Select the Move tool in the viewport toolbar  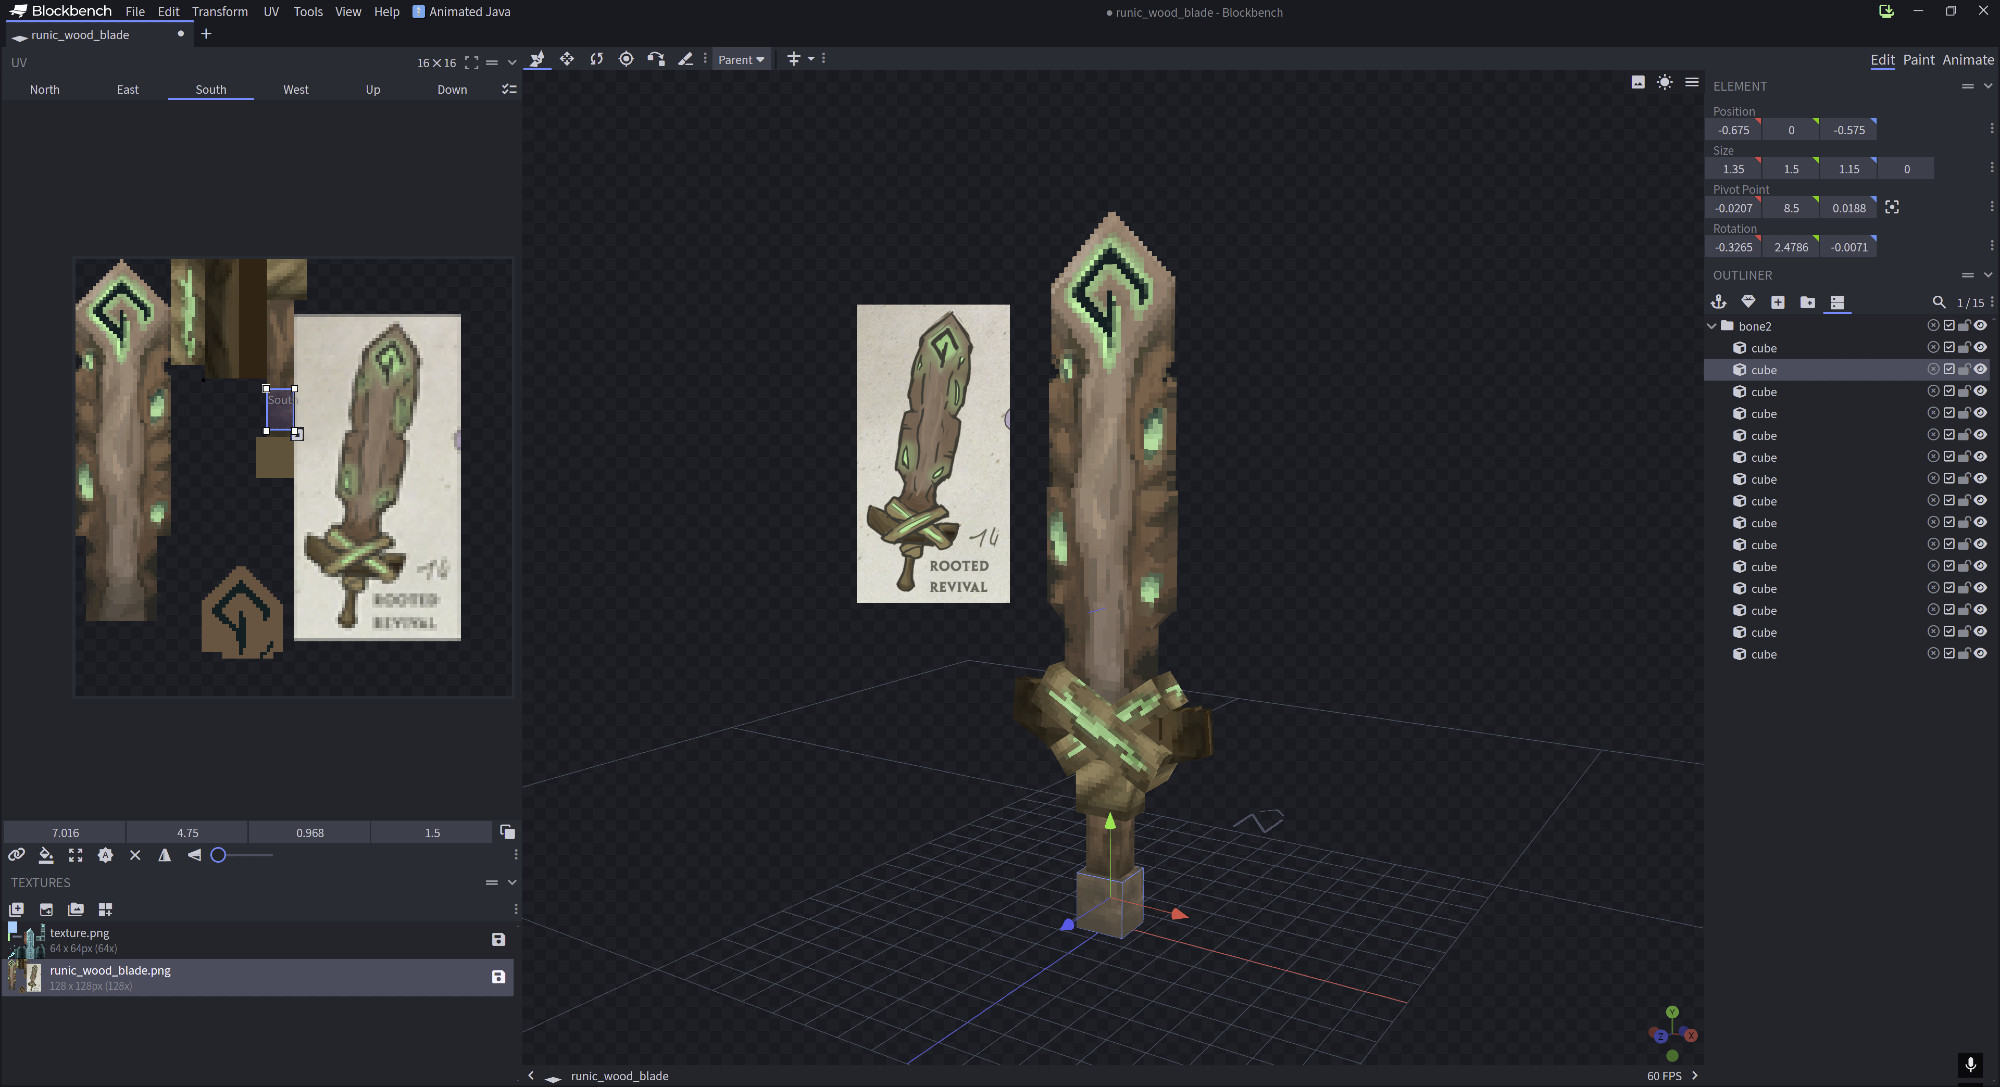coord(537,59)
